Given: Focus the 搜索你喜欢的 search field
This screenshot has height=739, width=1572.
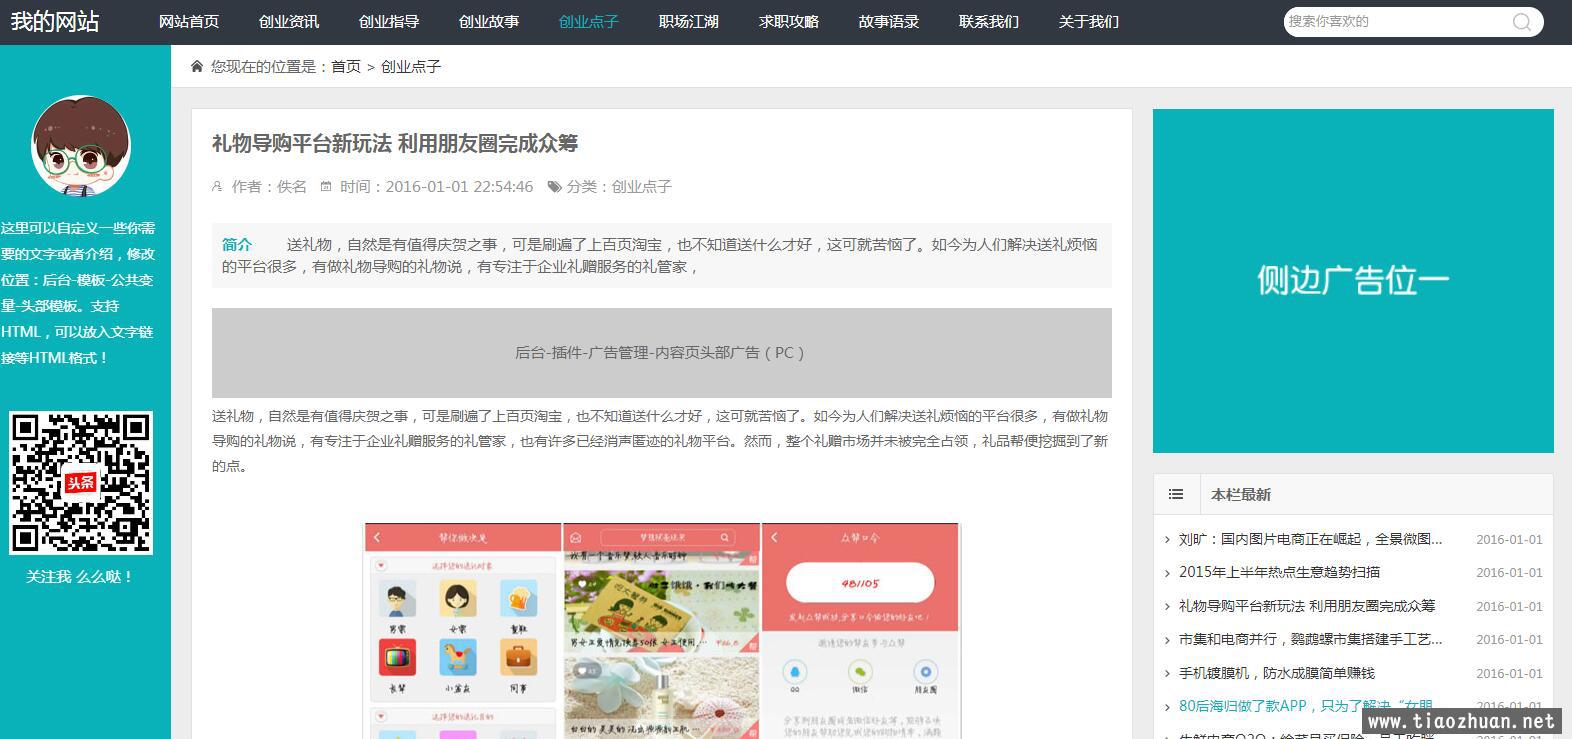Looking at the screenshot, I should (1395, 22).
